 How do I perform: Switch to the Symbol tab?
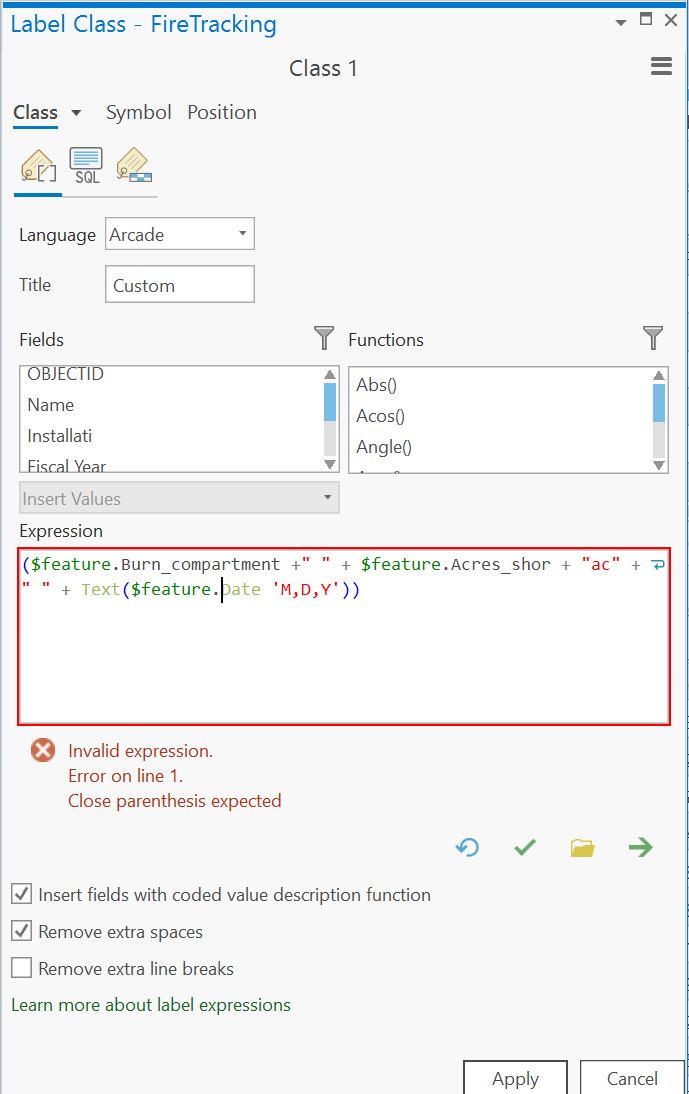click(x=138, y=112)
